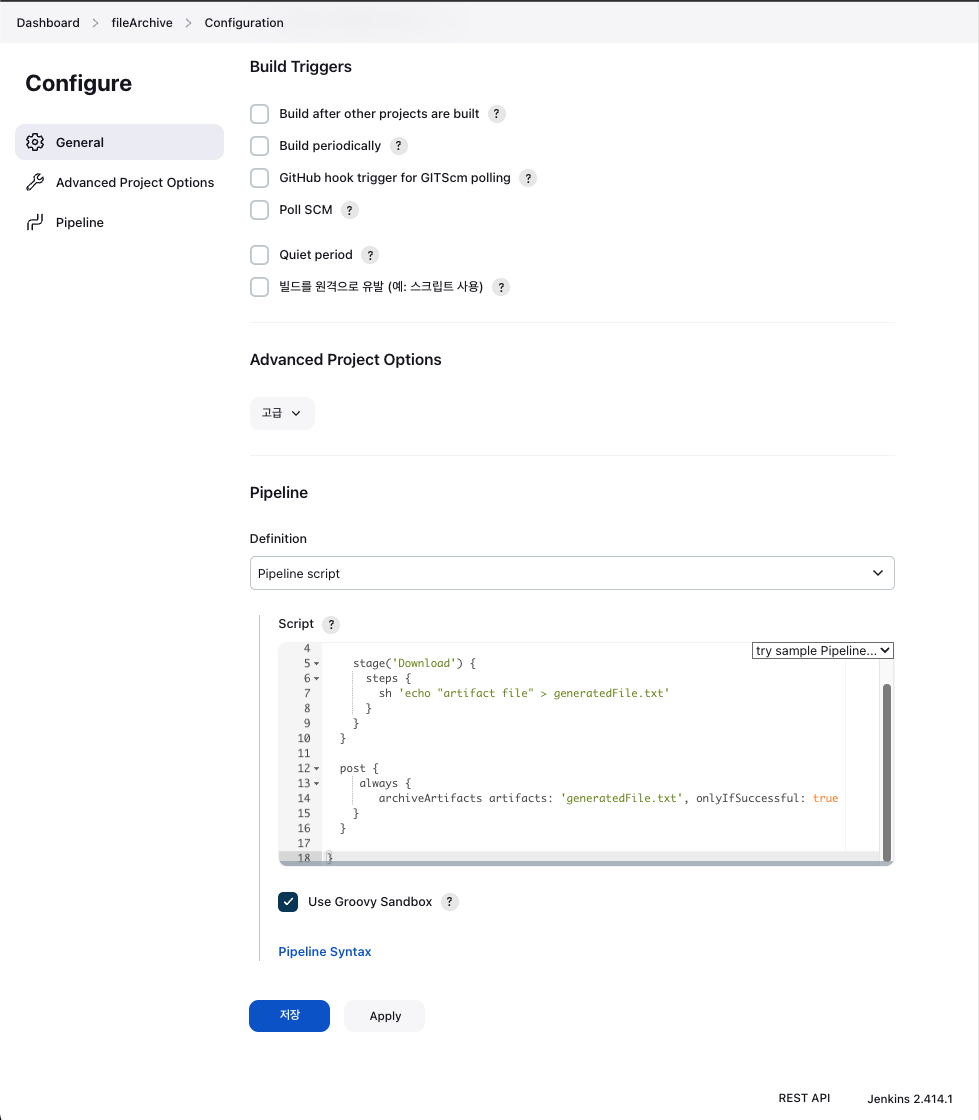Click the General gear icon in sidebar
Screen dimensions: 979x1120
(x=35, y=142)
